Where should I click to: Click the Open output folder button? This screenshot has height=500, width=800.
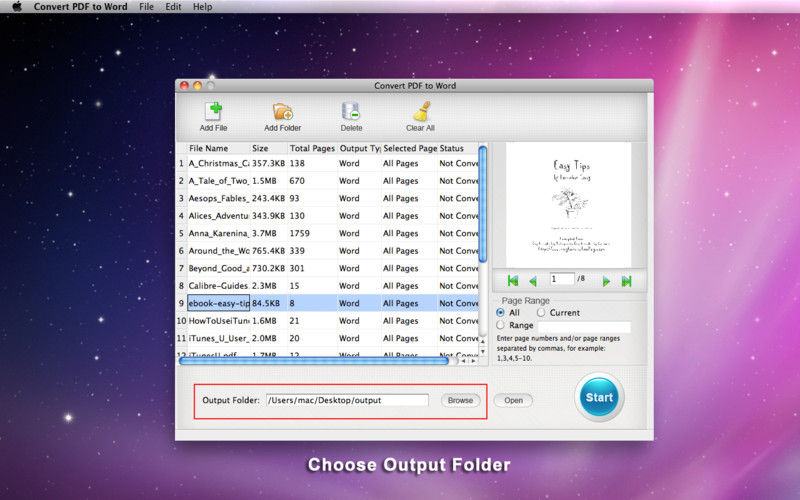tap(513, 401)
